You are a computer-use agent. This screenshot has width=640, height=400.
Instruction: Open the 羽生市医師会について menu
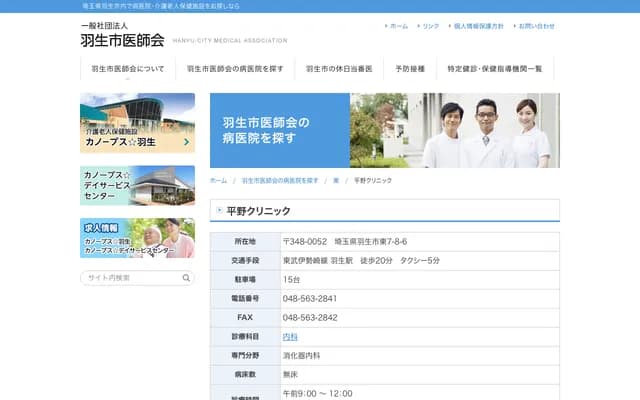coord(128,69)
